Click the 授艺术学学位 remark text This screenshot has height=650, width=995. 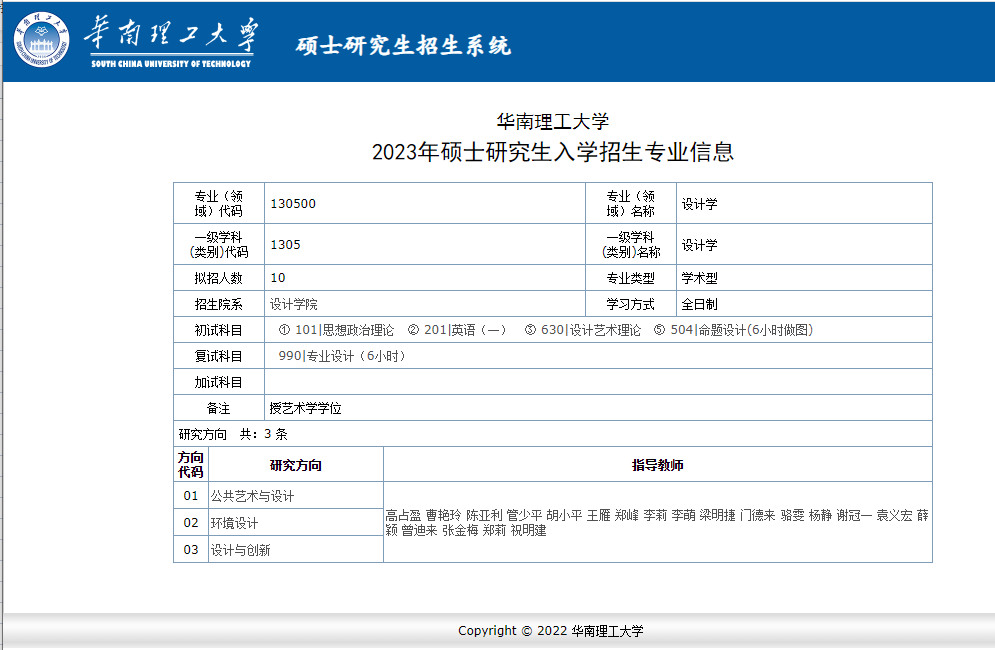coord(306,408)
